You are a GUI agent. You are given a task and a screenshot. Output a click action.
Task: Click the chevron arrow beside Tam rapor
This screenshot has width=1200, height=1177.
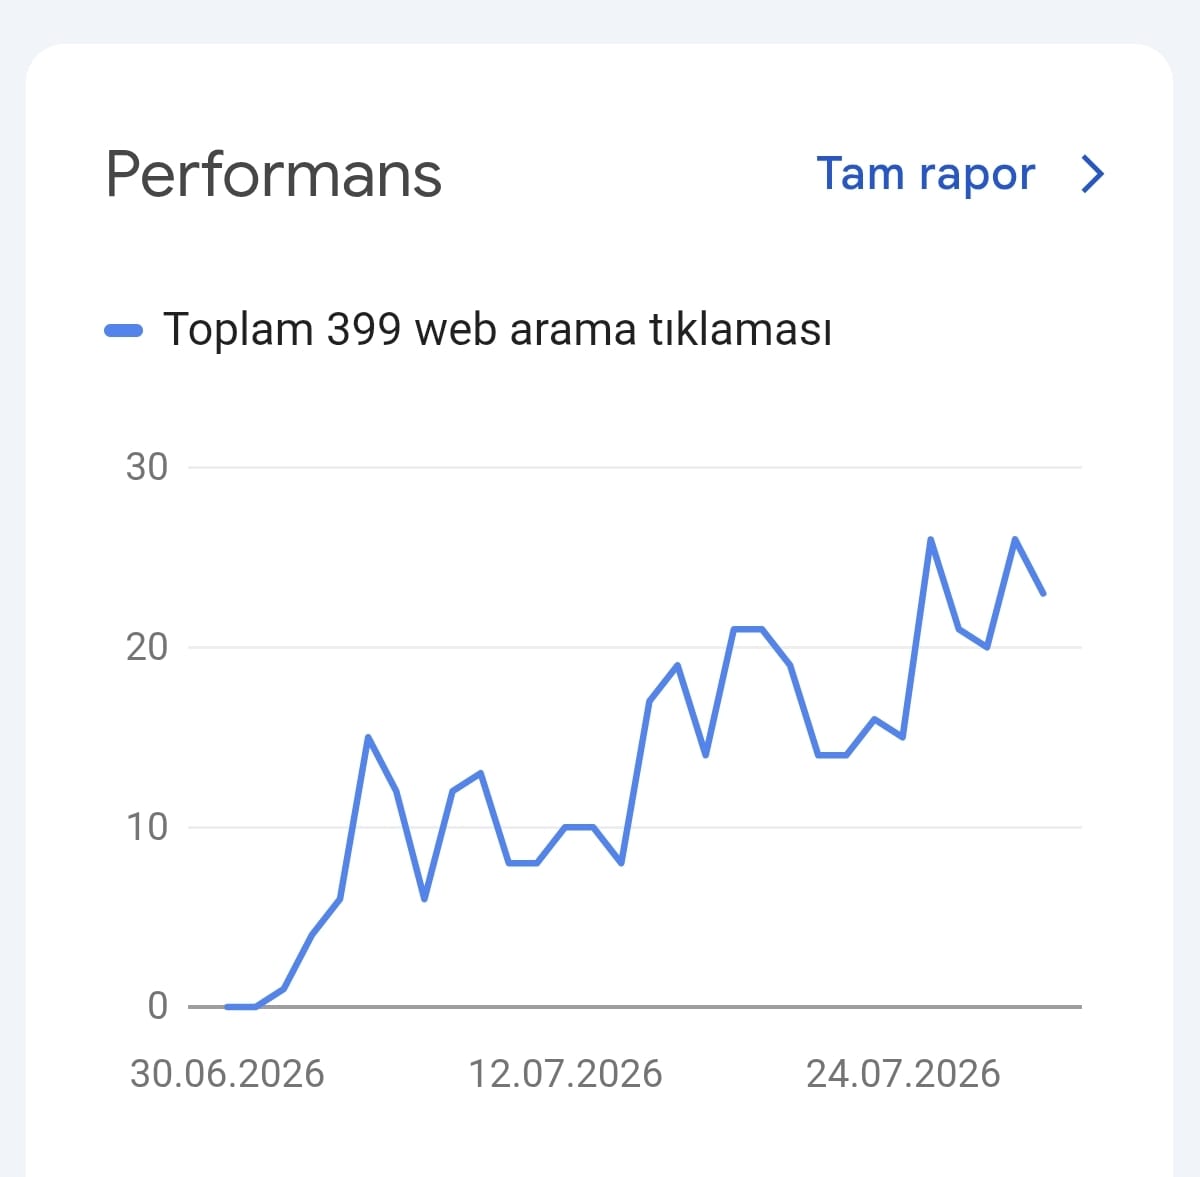(1093, 174)
